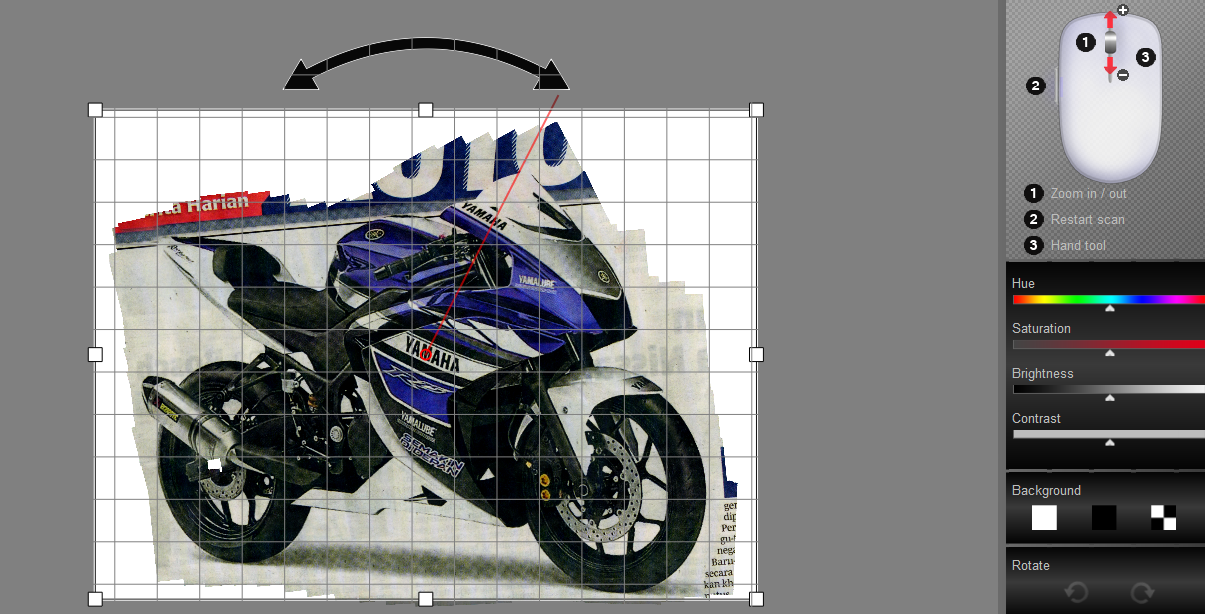Click the number 1 legend bullet
Screen dimensions: 1205x614
(1034, 194)
